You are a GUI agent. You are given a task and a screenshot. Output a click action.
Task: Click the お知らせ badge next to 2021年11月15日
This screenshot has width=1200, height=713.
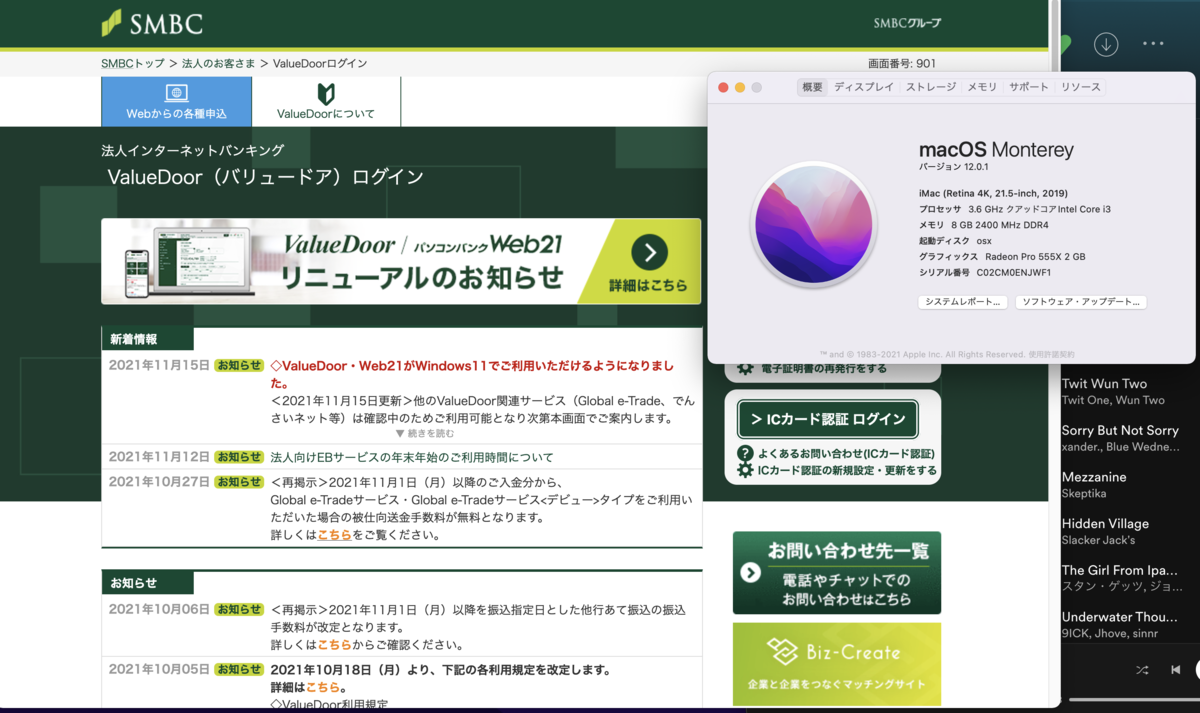[239, 366]
